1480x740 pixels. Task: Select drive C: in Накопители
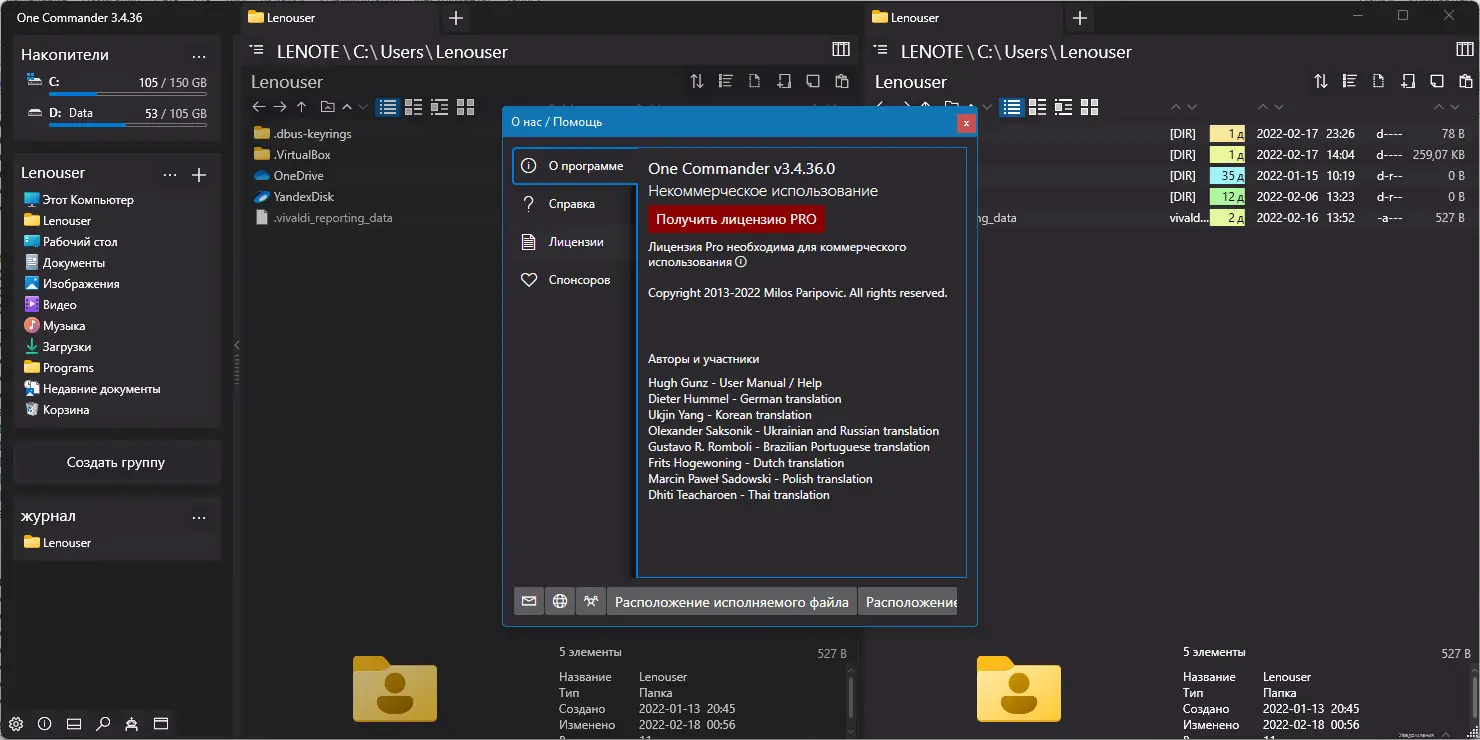117,86
